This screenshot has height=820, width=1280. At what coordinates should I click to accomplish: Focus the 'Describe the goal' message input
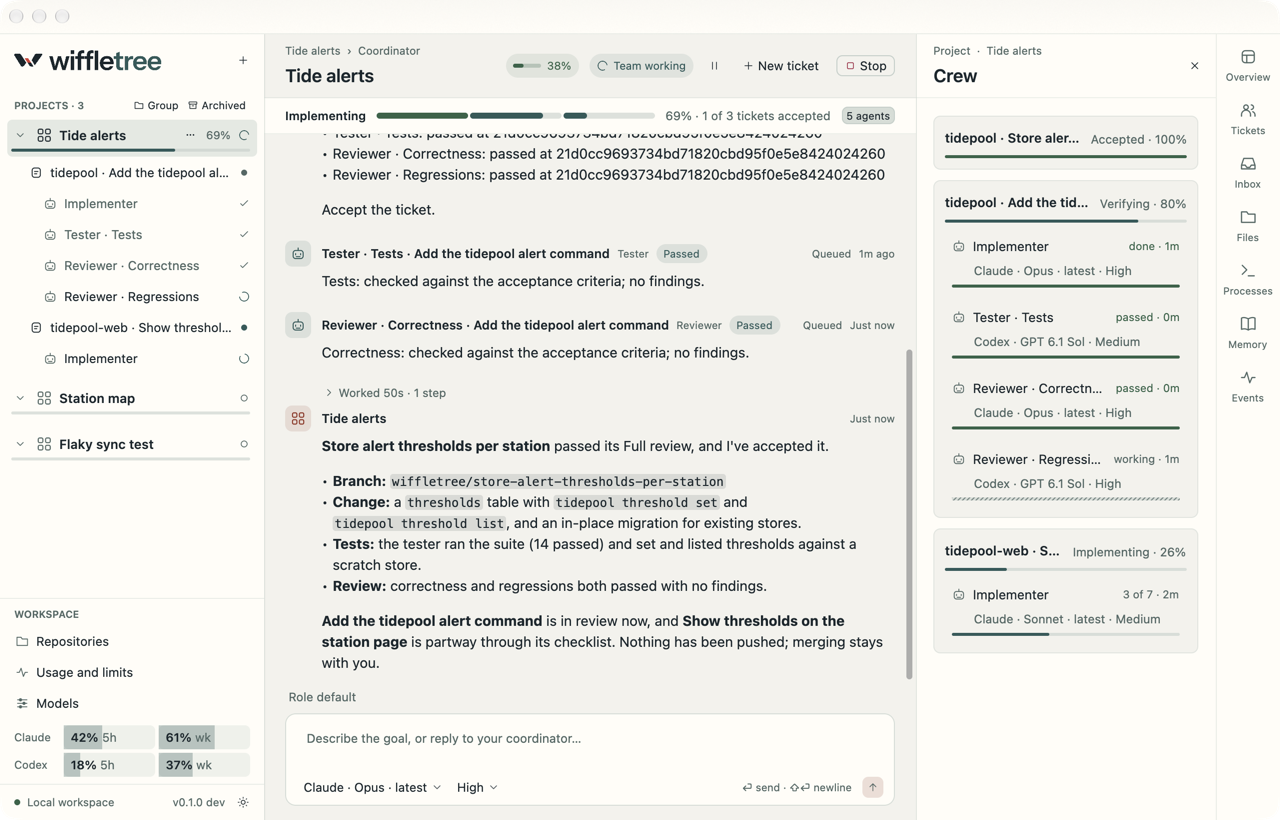[x=590, y=739]
